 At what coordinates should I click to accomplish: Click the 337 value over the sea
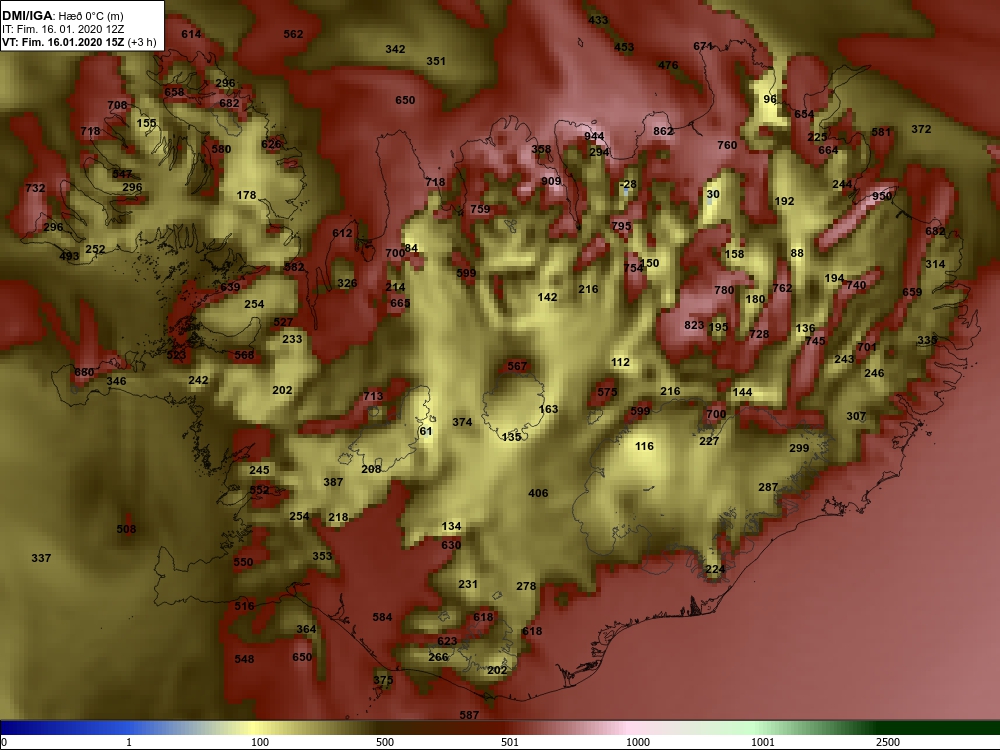41,559
